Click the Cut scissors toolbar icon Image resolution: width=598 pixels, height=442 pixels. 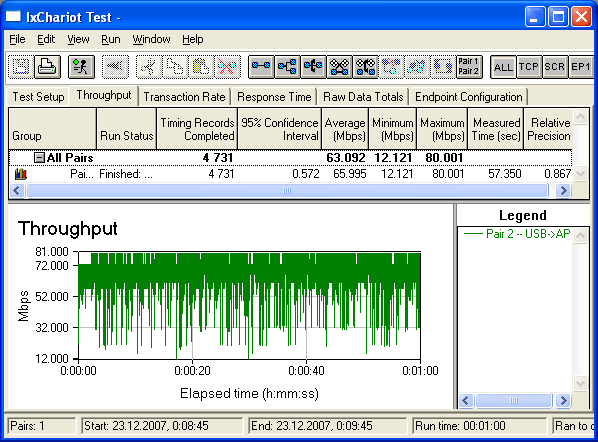(149, 67)
